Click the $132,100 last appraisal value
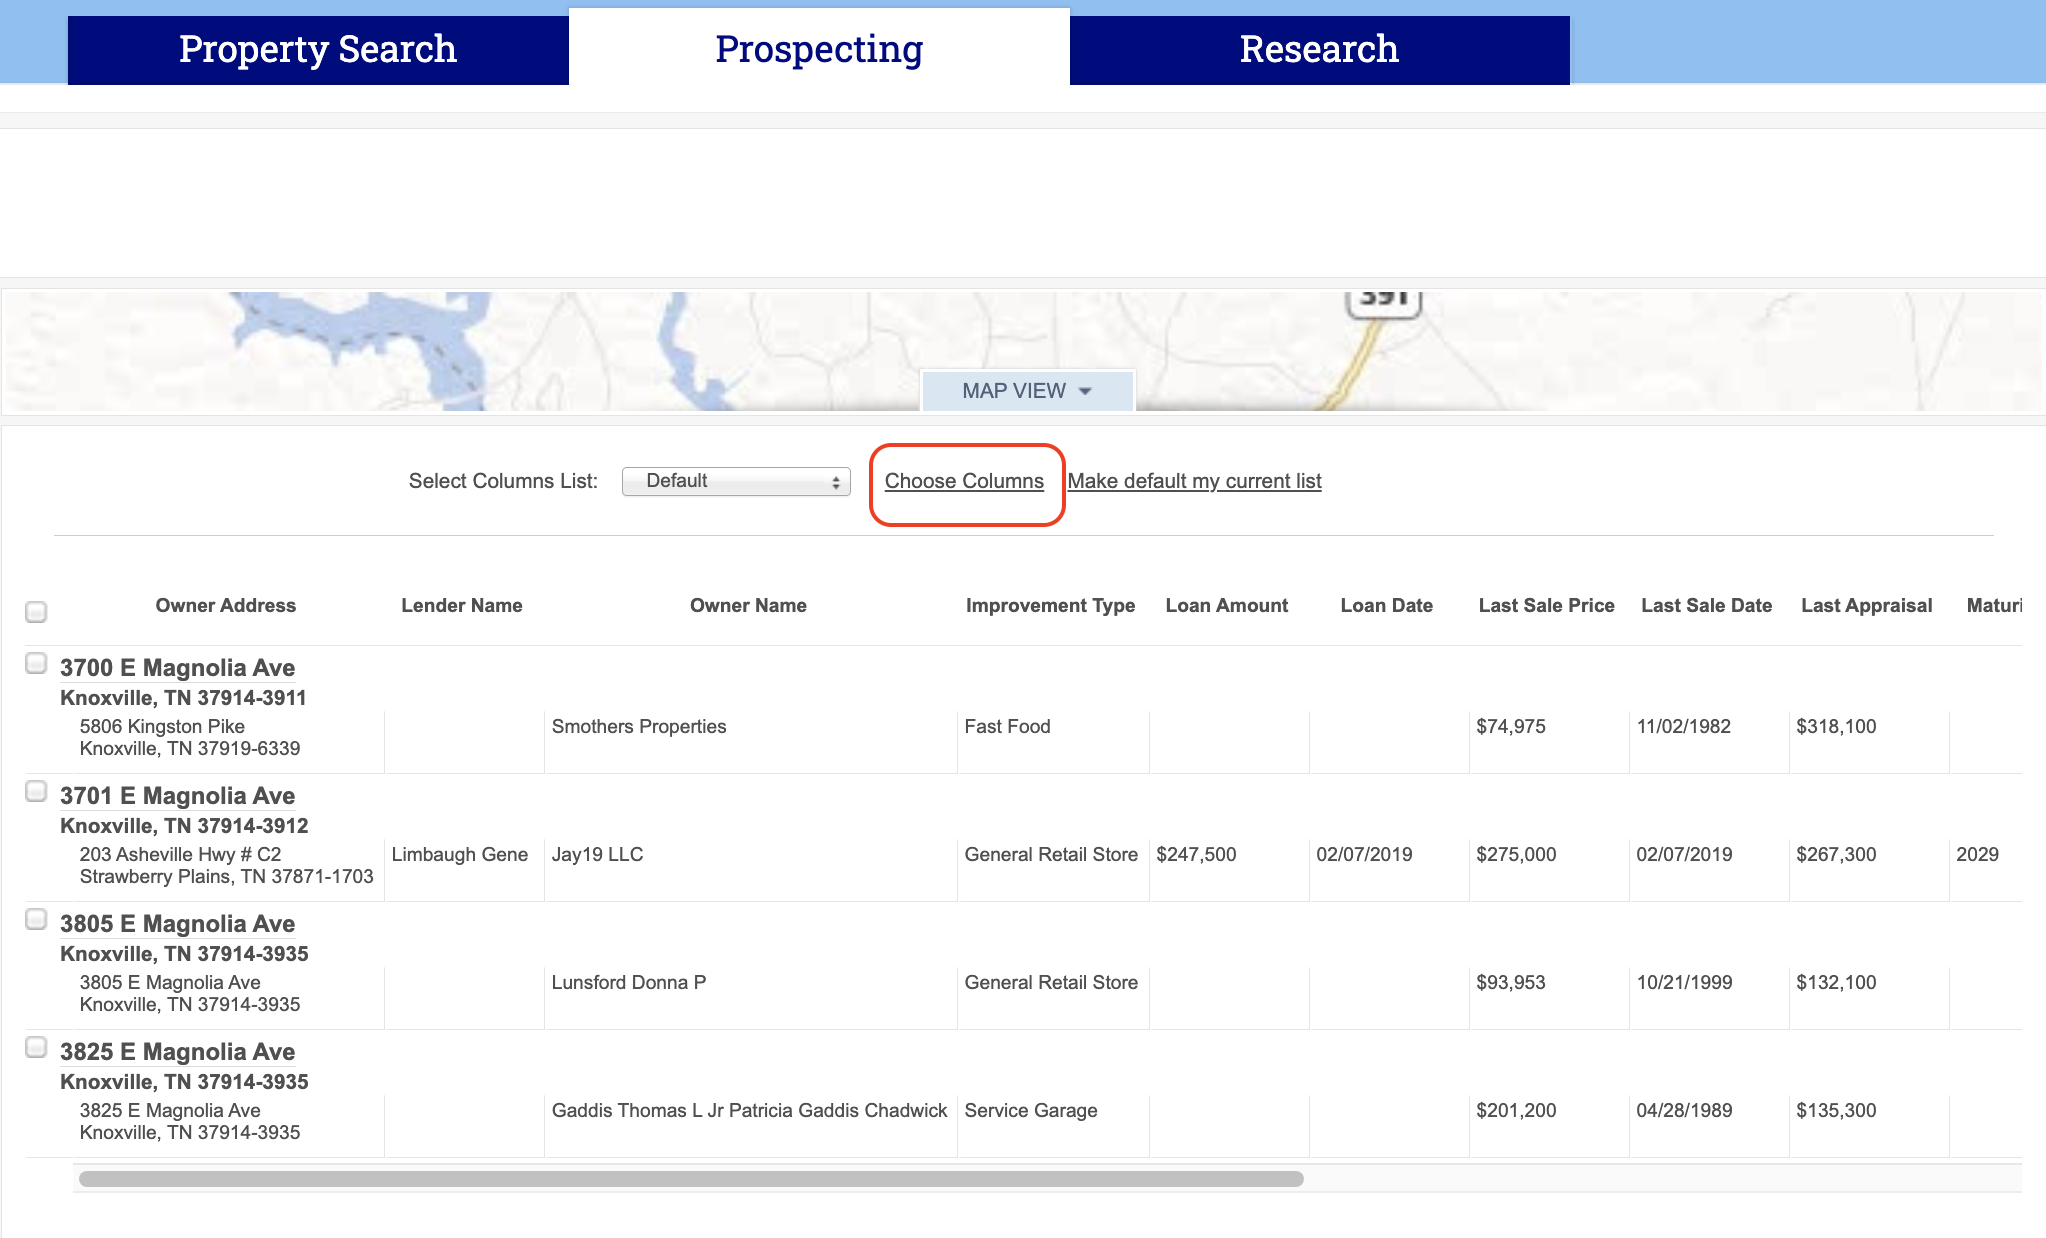The width and height of the screenshot is (2046, 1238). click(x=1836, y=983)
